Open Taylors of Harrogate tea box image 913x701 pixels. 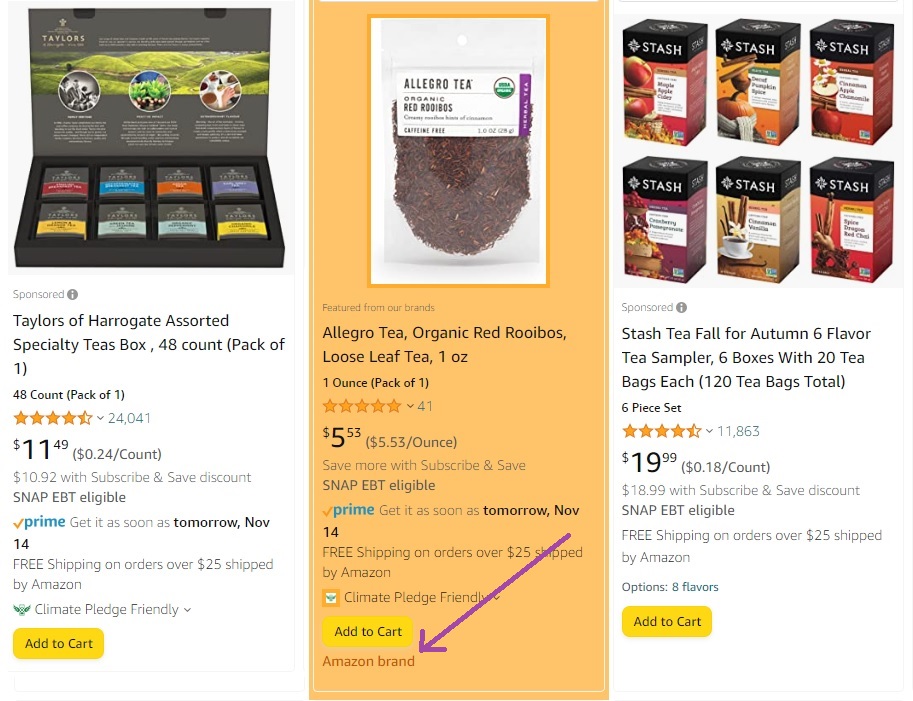point(151,137)
